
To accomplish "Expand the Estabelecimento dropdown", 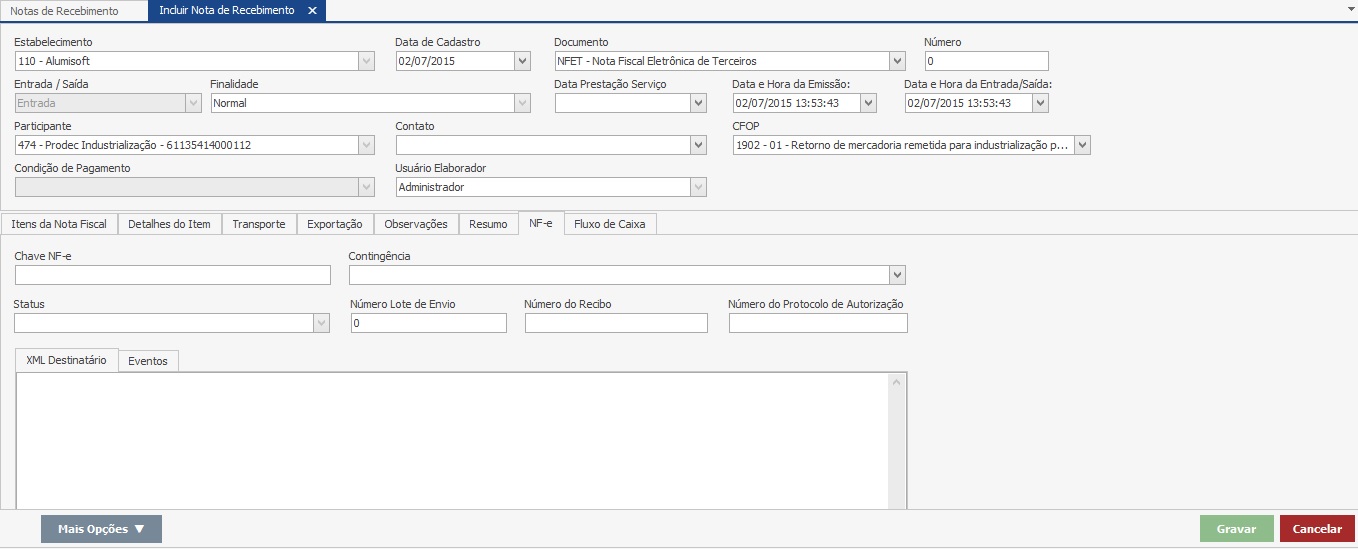I will [x=367, y=61].
